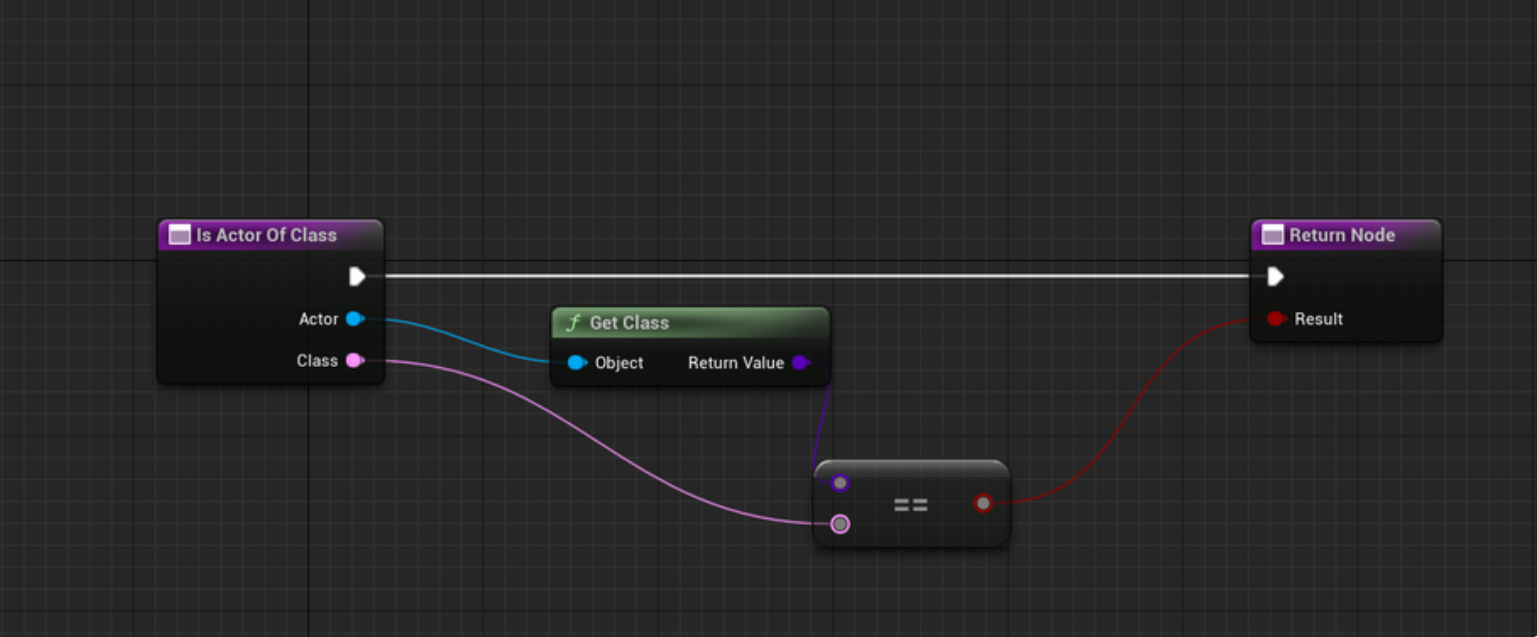Select the Is Actor Of Class node title
The image size is (1537, 637).
pos(266,235)
